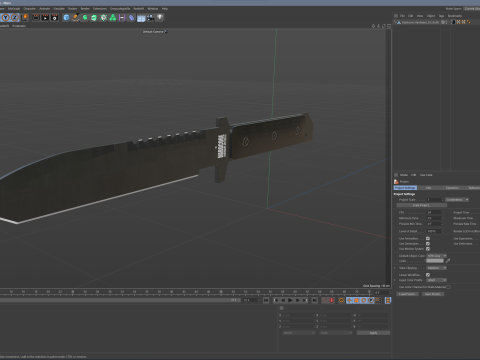
Task: Open the Project Scale units dropdown
Action: (457, 200)
